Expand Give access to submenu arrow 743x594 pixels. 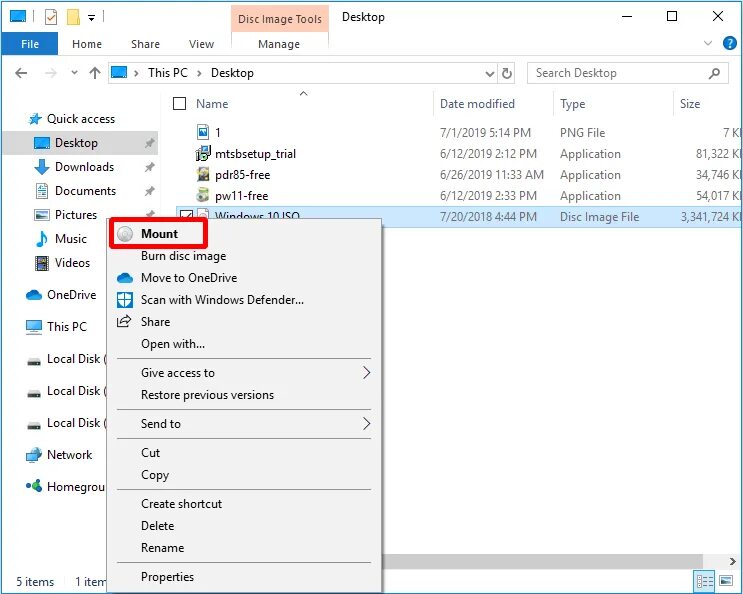coord(366,373)
